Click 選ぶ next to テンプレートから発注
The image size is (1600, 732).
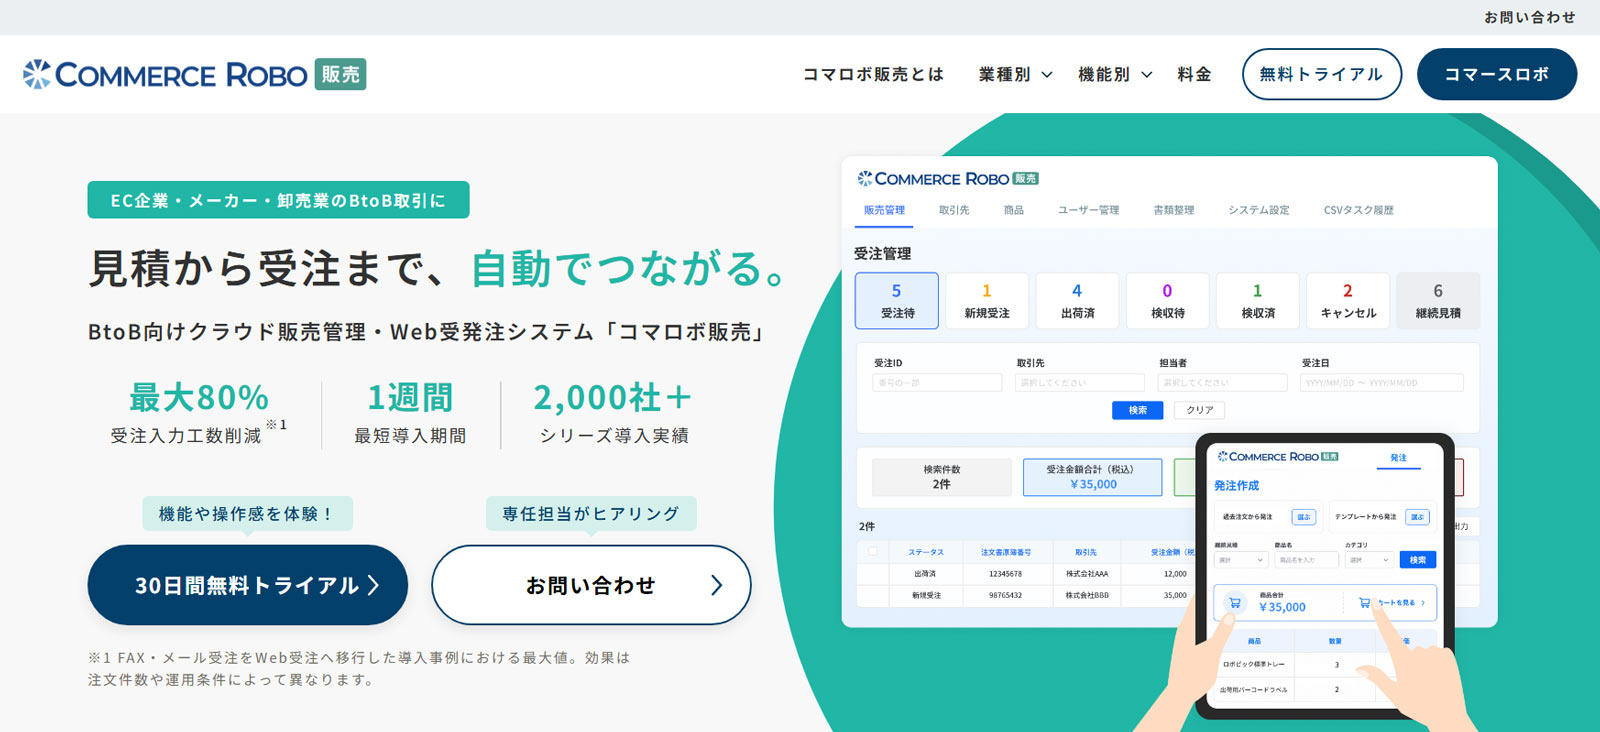[1417, 517]
